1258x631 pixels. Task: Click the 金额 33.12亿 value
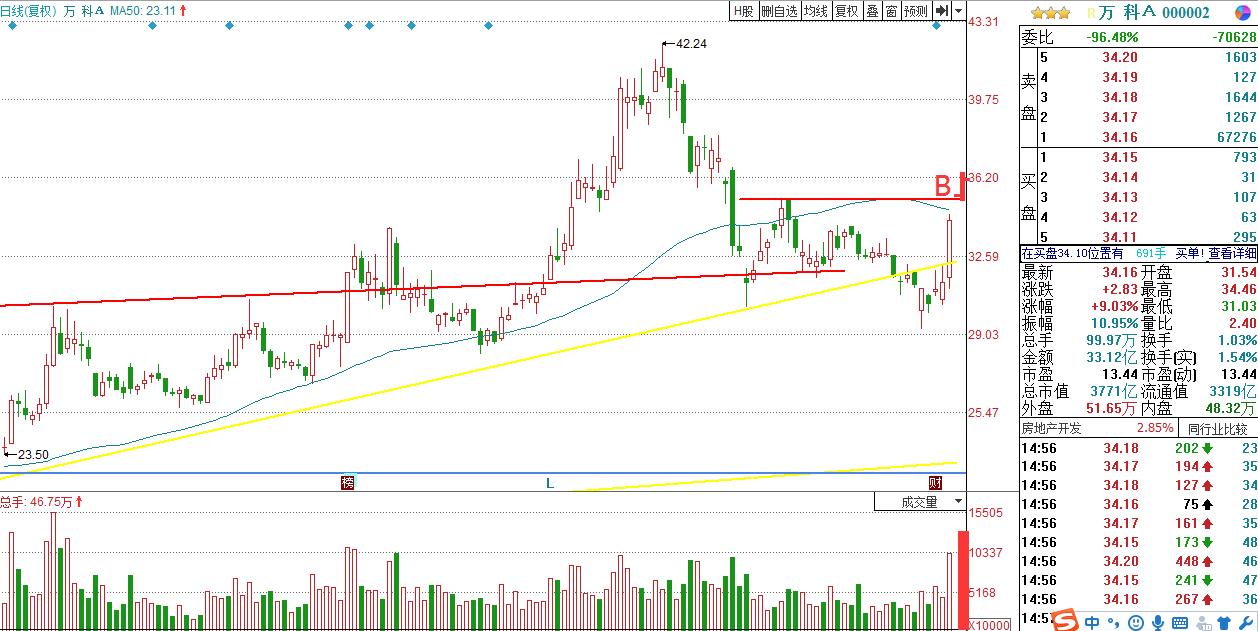1112,356
